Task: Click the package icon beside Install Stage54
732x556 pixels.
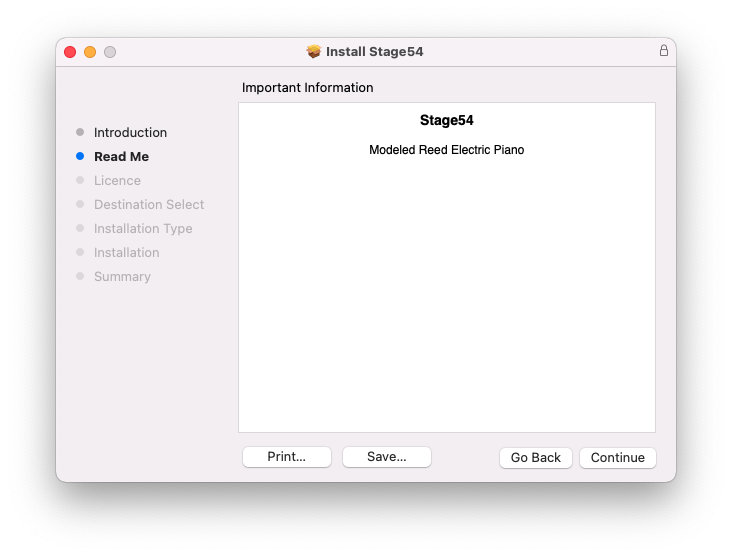Action: 314,51
